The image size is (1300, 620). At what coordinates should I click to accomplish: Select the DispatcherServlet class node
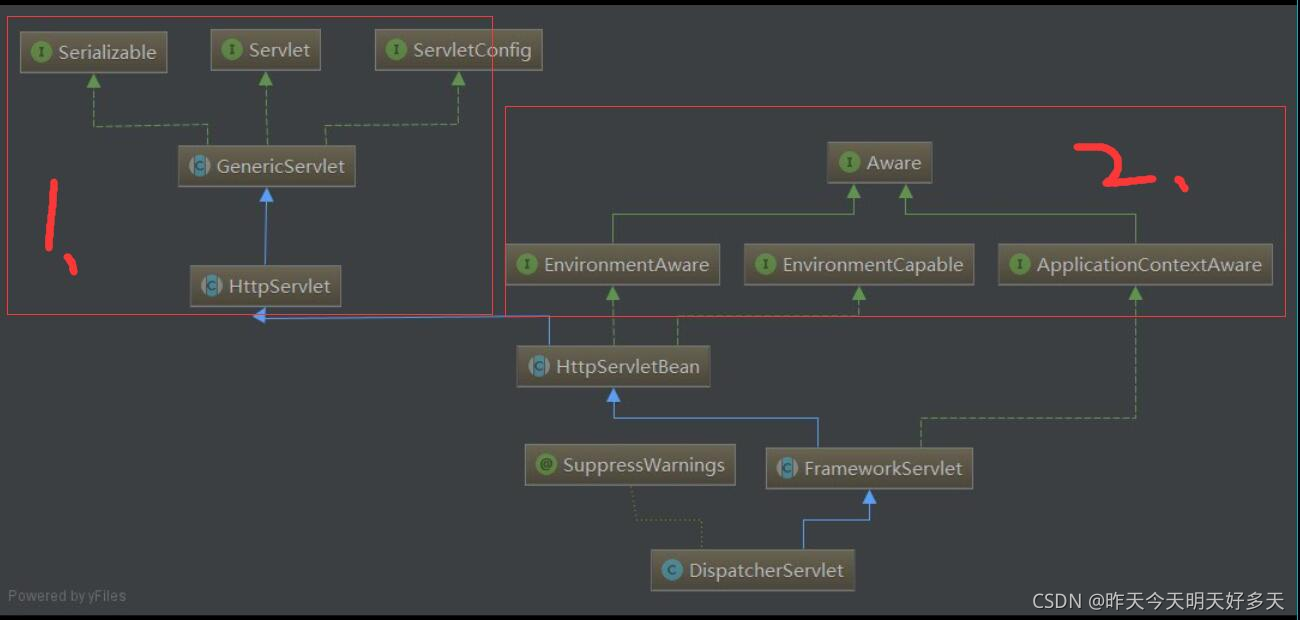[752, 570]
